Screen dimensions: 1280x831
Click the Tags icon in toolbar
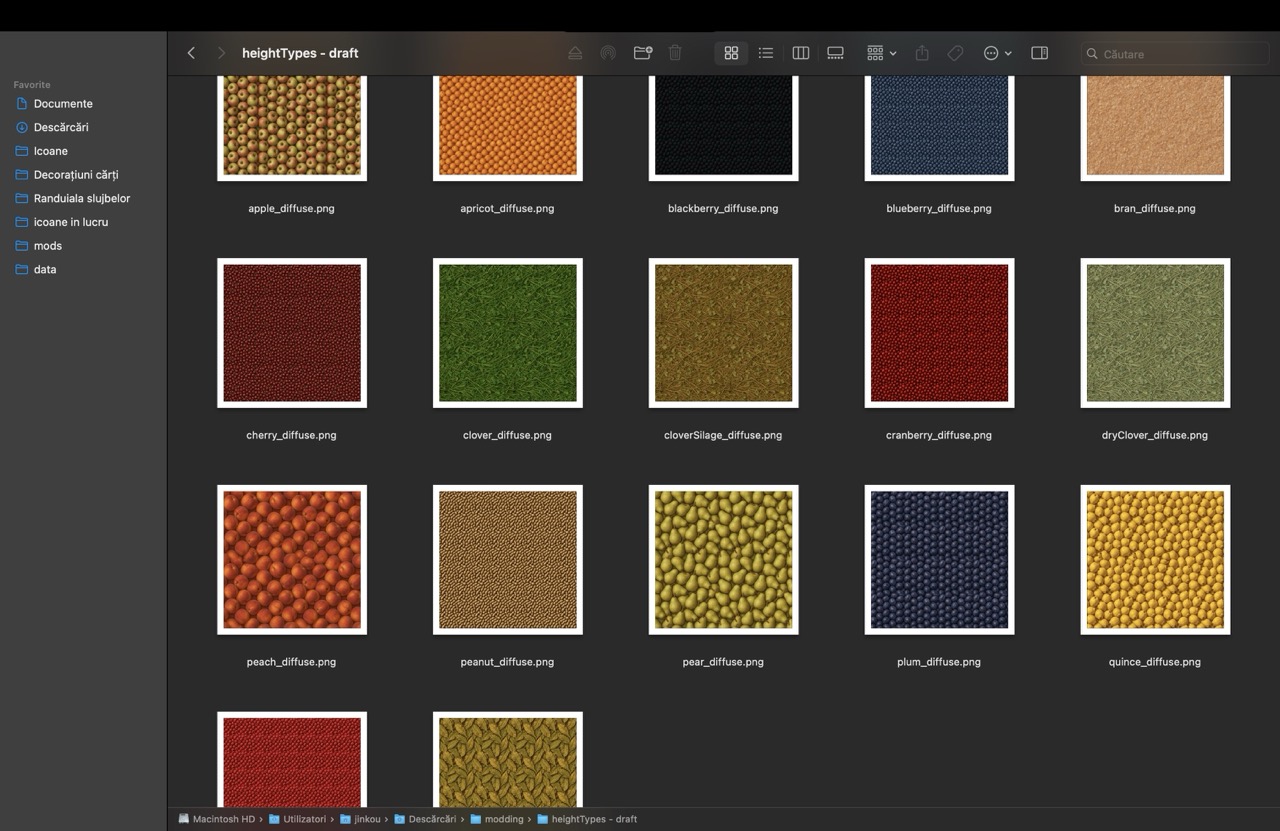click(954, 53)
